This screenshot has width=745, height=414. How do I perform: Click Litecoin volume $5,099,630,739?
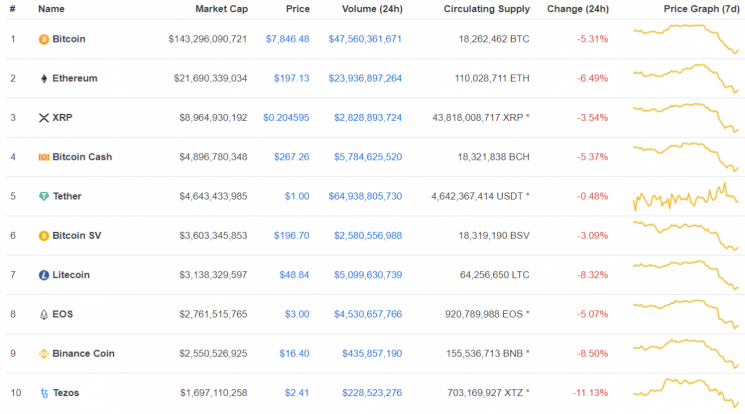368,275
